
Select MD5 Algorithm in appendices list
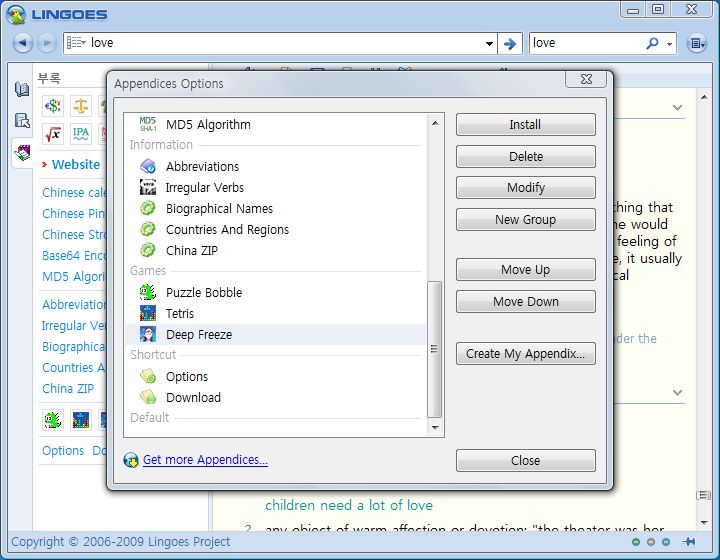(x=276, y=124)
